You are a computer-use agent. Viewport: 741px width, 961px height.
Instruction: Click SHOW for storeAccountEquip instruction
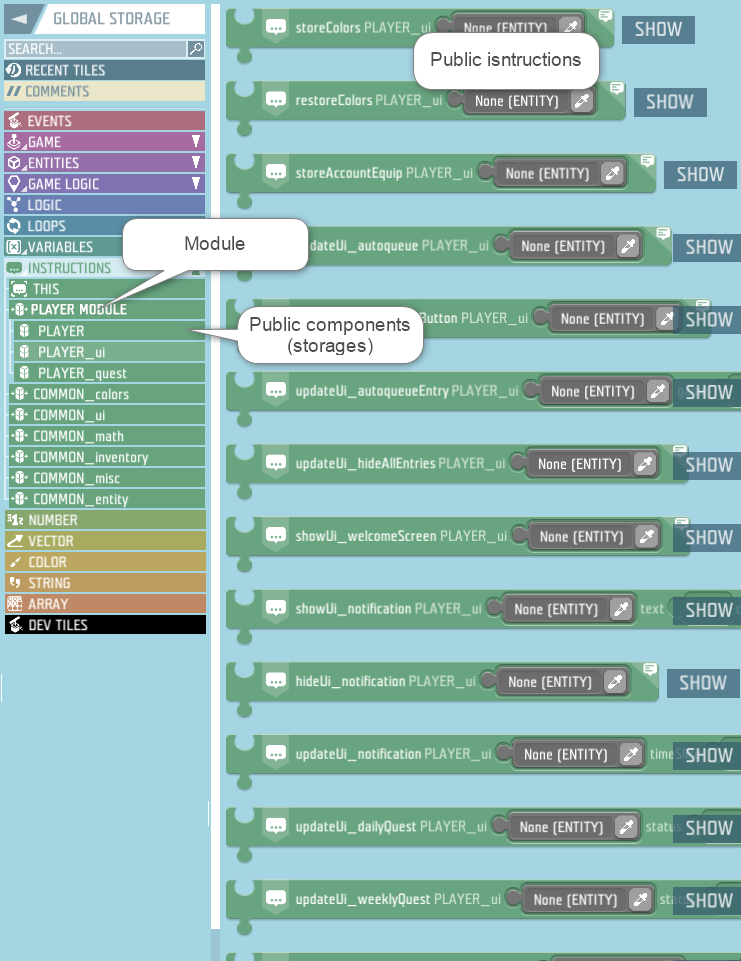(x=700, y=175)
